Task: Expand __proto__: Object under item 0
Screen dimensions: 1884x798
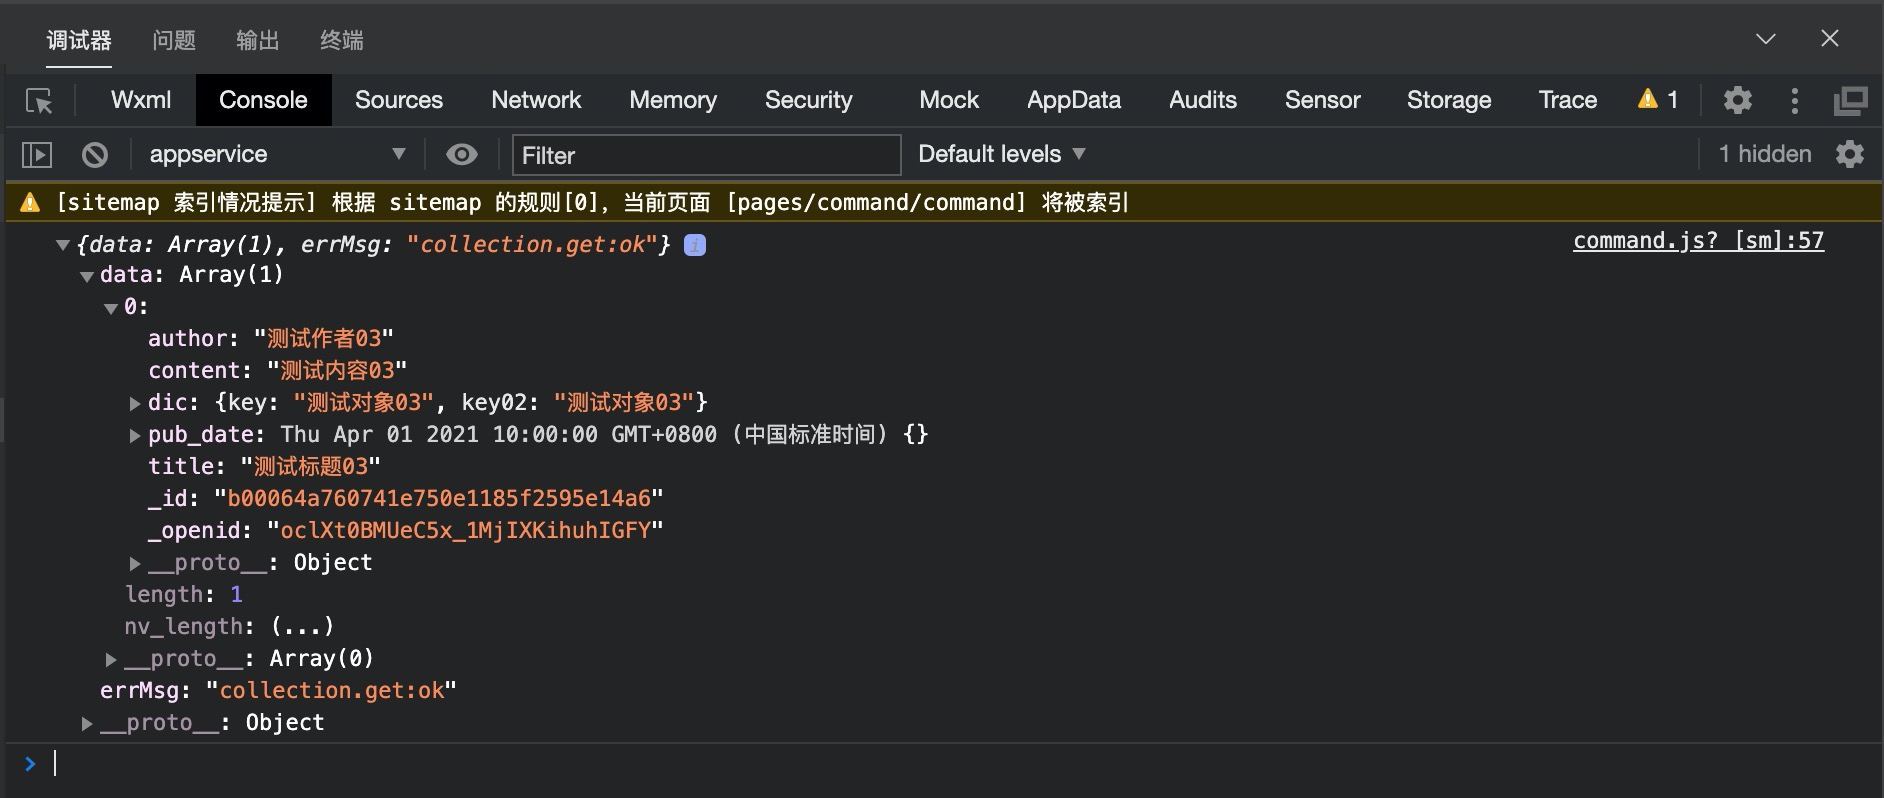Action: [135, 563]
